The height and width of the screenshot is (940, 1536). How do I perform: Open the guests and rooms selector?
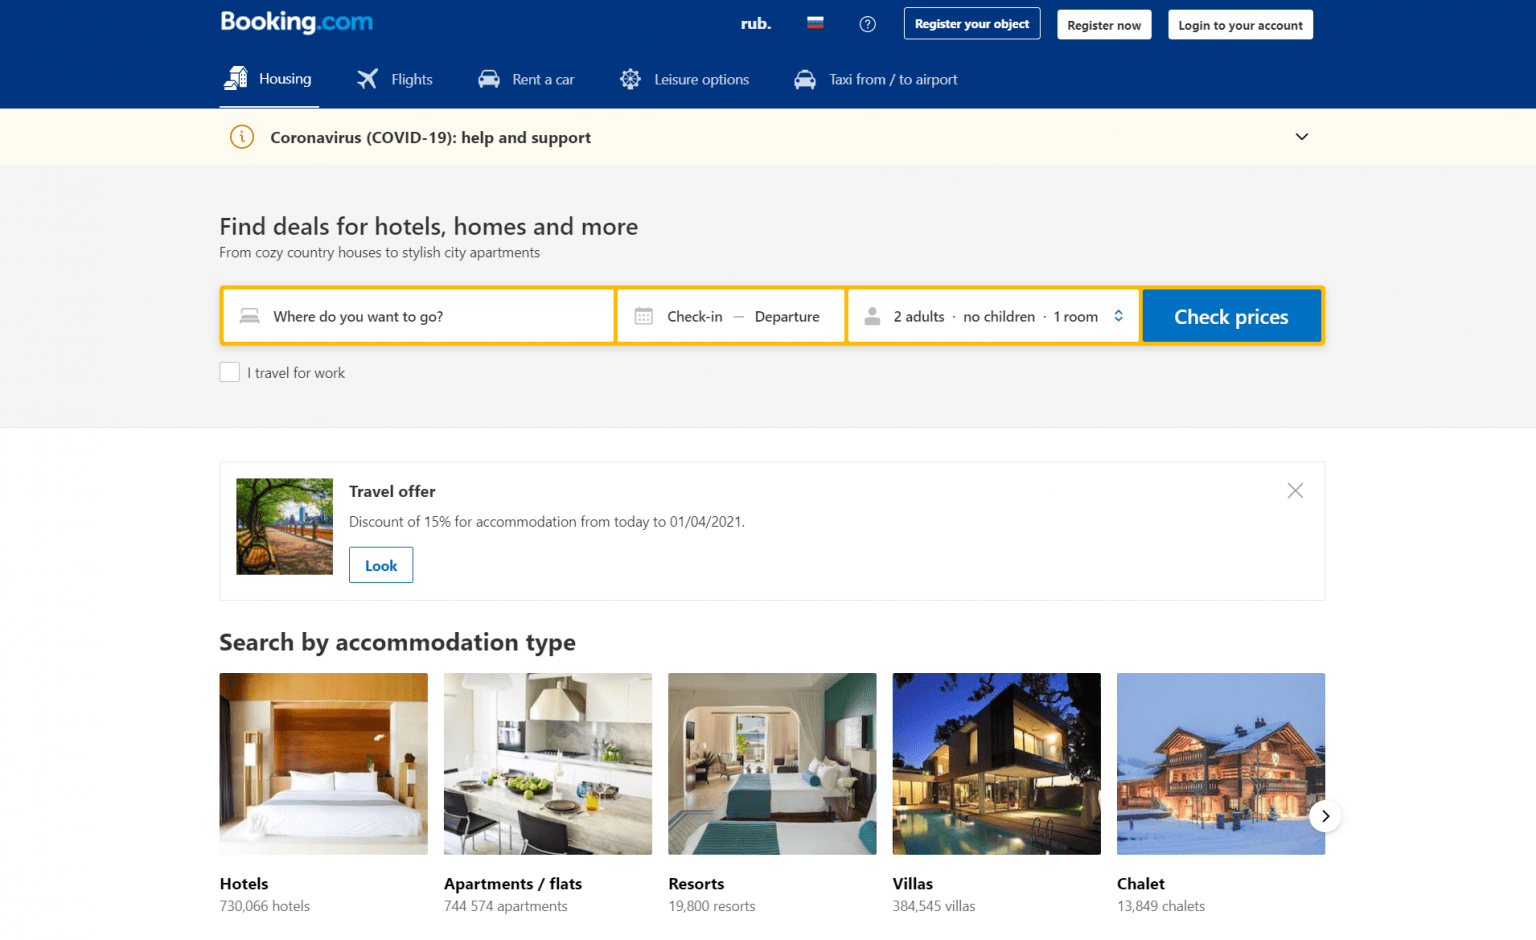tap(993, 315)
